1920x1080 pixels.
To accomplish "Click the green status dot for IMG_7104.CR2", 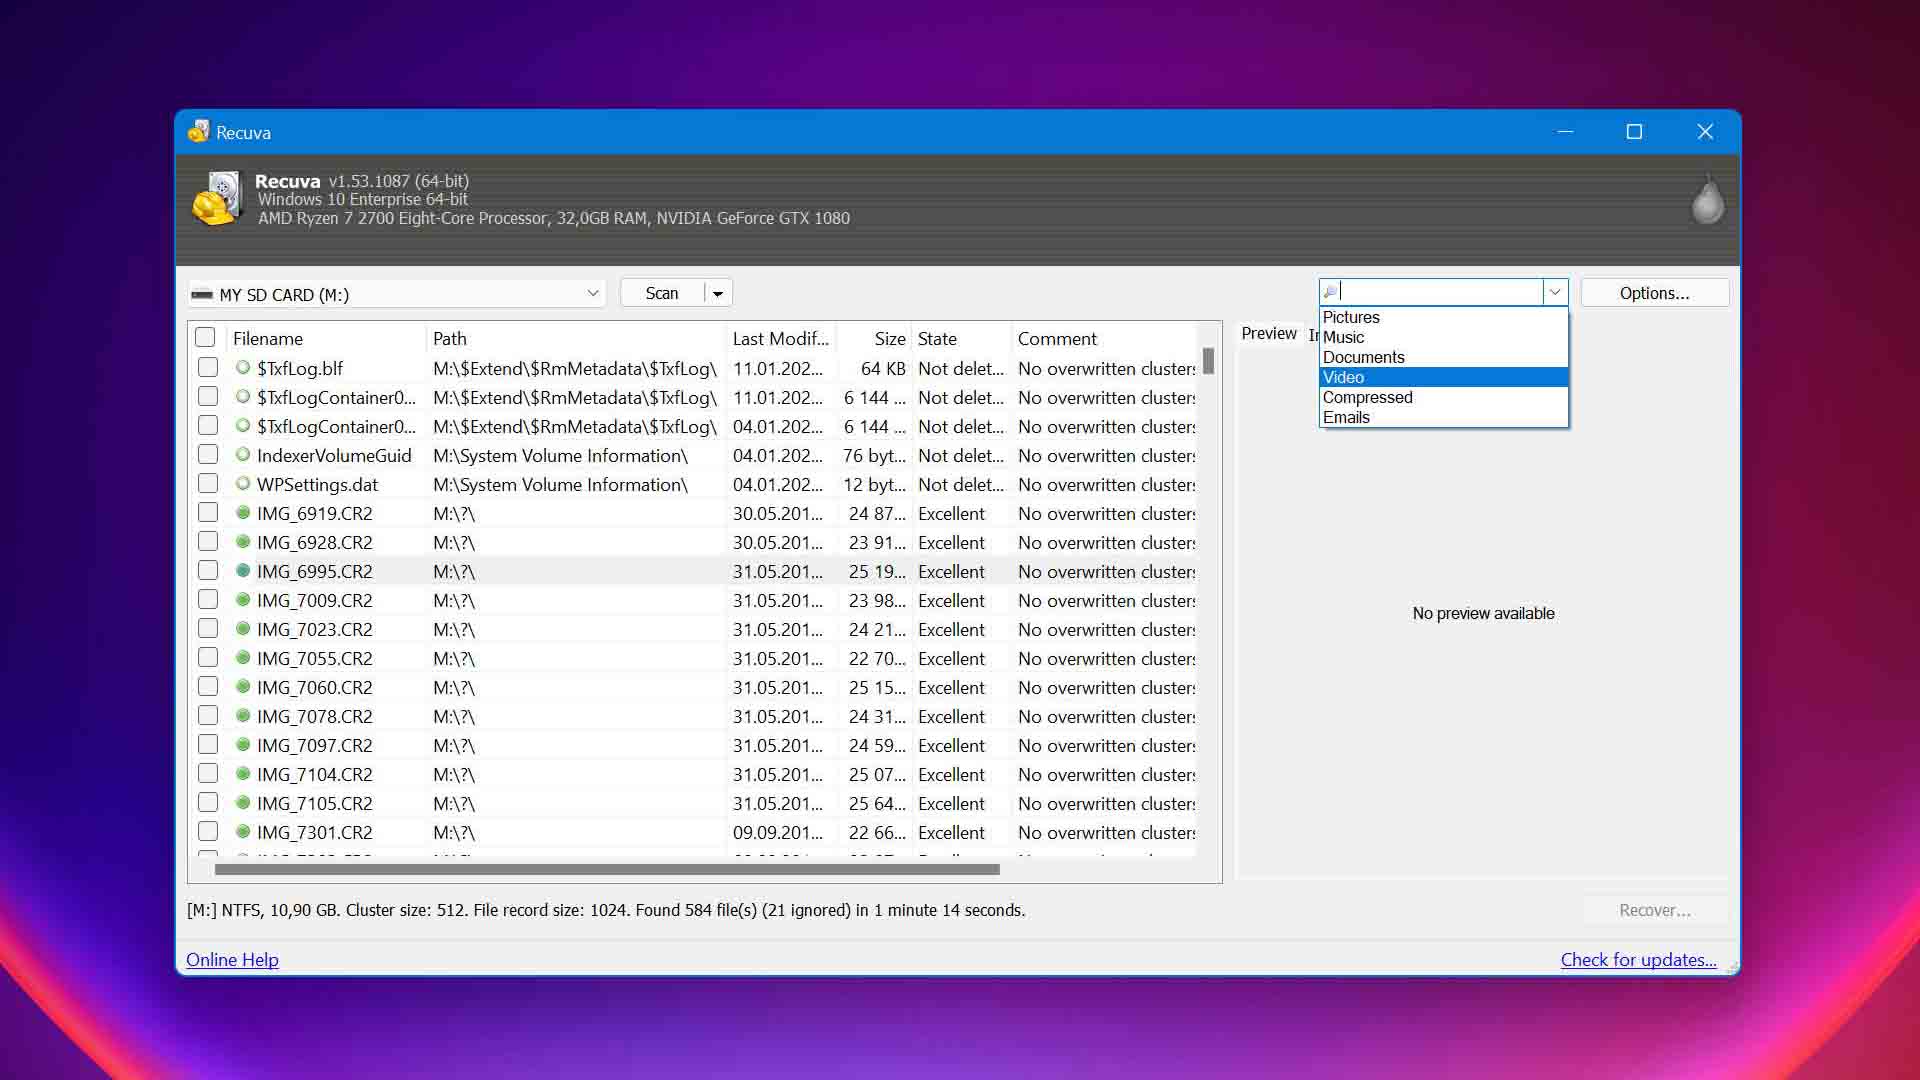I will click(x=242, y=774).
